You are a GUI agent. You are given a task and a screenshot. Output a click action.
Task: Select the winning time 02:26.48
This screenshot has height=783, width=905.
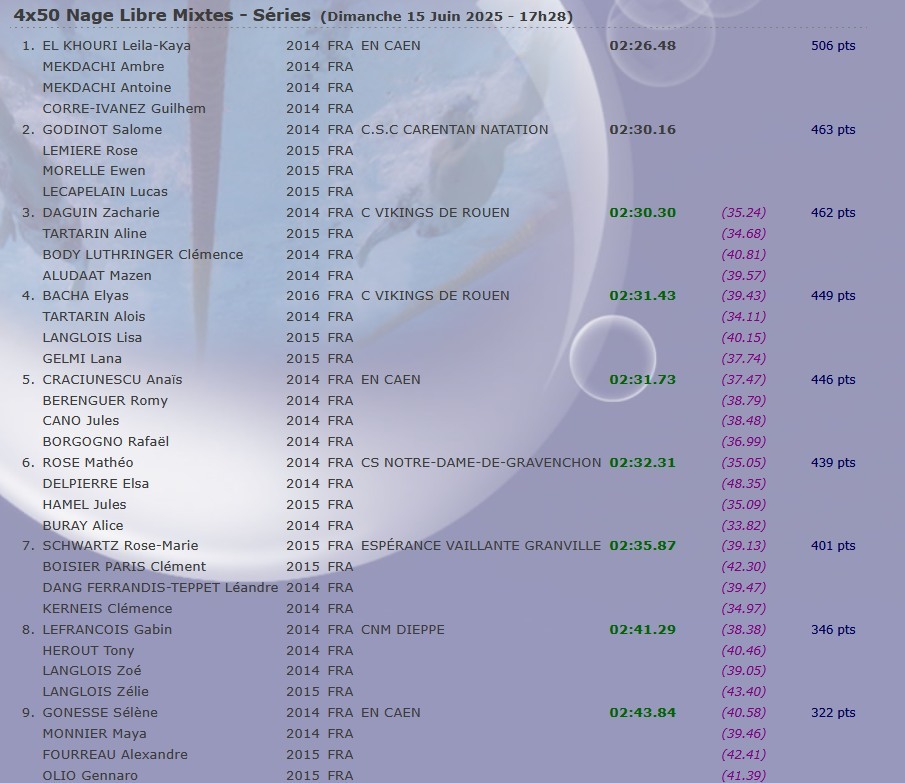coord(642,46)
